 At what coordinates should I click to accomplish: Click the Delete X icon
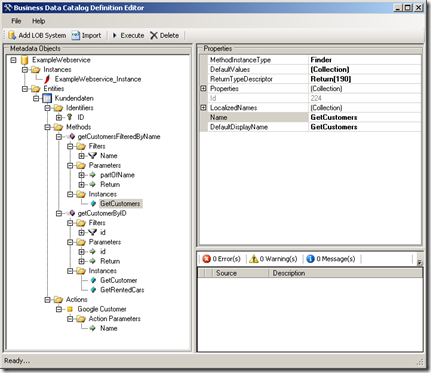click(x=154, y=35)
